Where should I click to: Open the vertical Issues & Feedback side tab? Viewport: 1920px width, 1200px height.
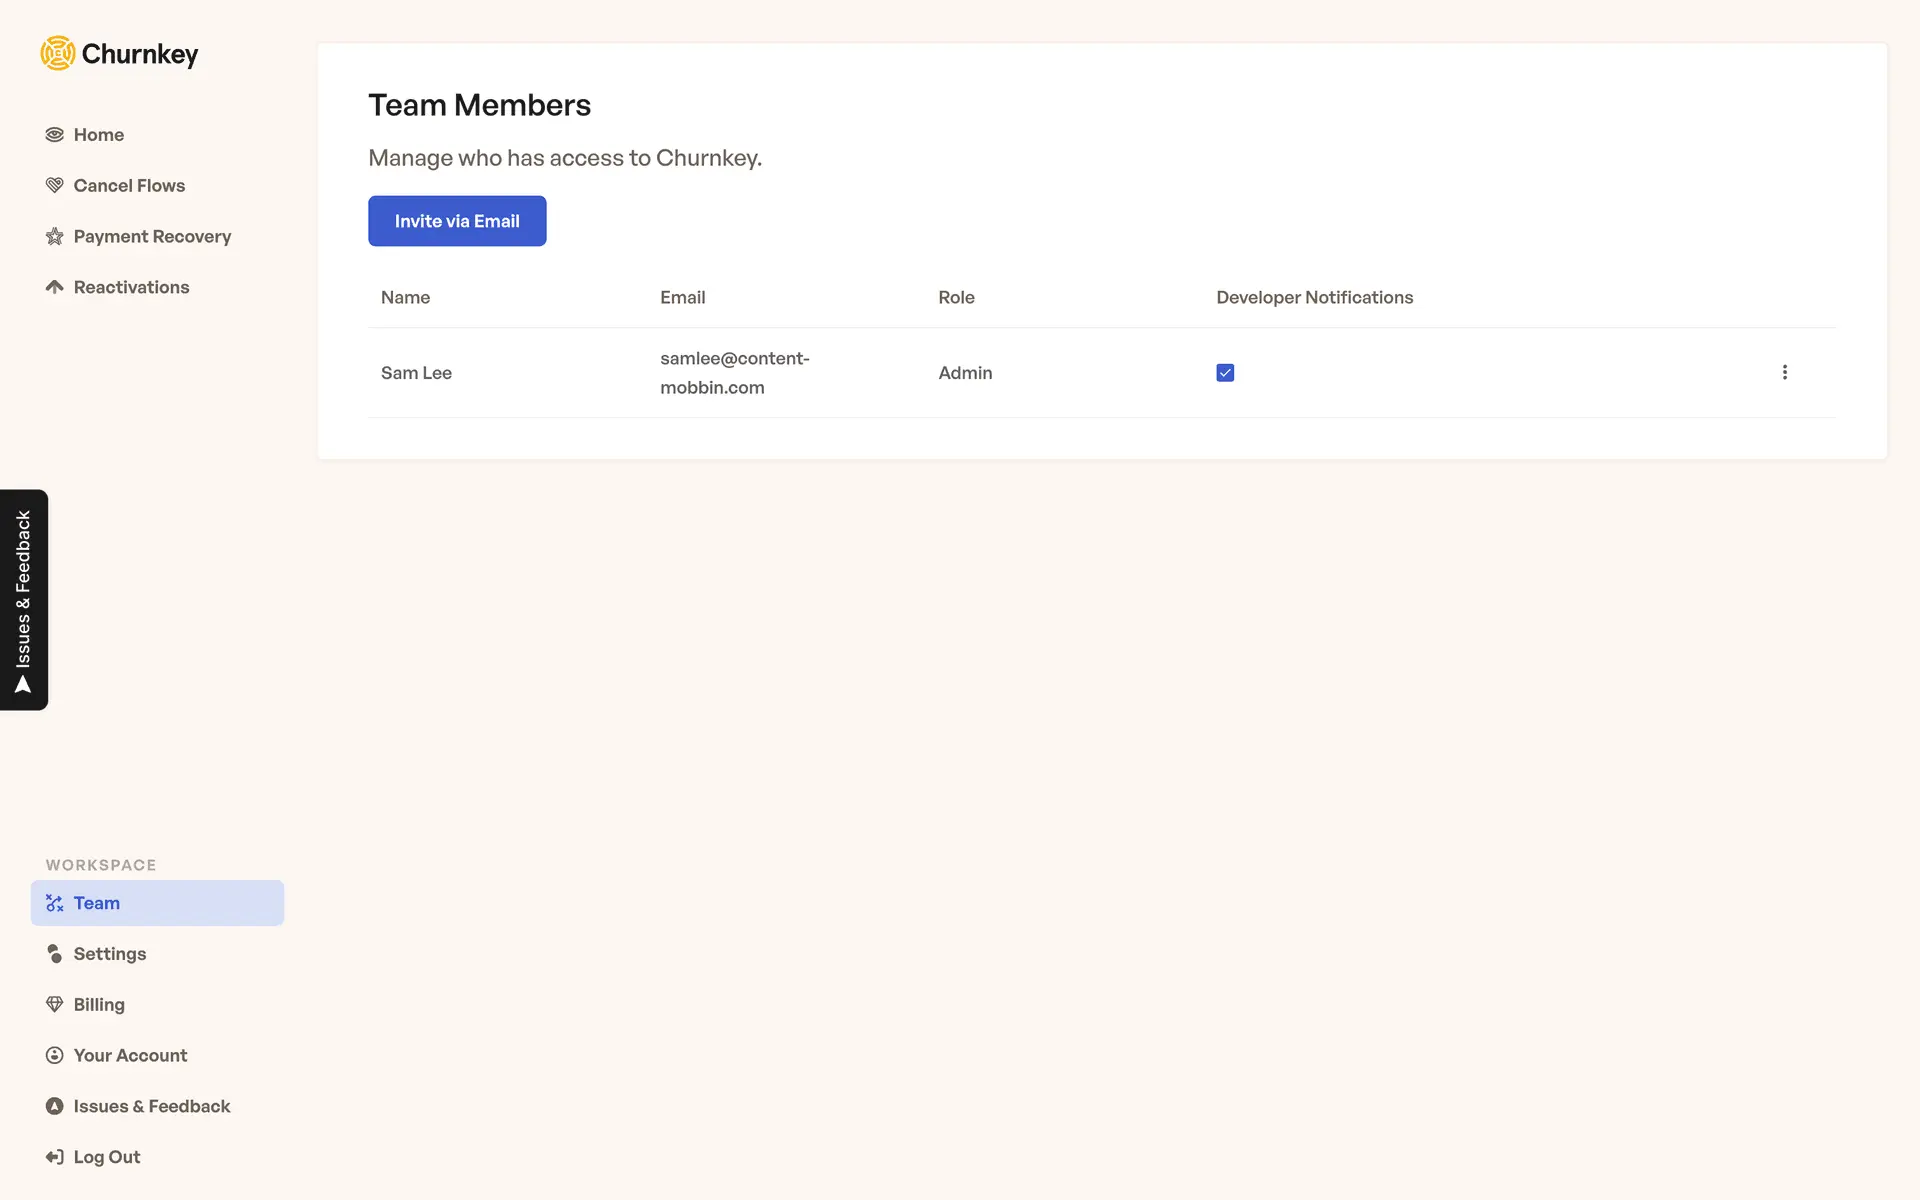pos(24,600)
